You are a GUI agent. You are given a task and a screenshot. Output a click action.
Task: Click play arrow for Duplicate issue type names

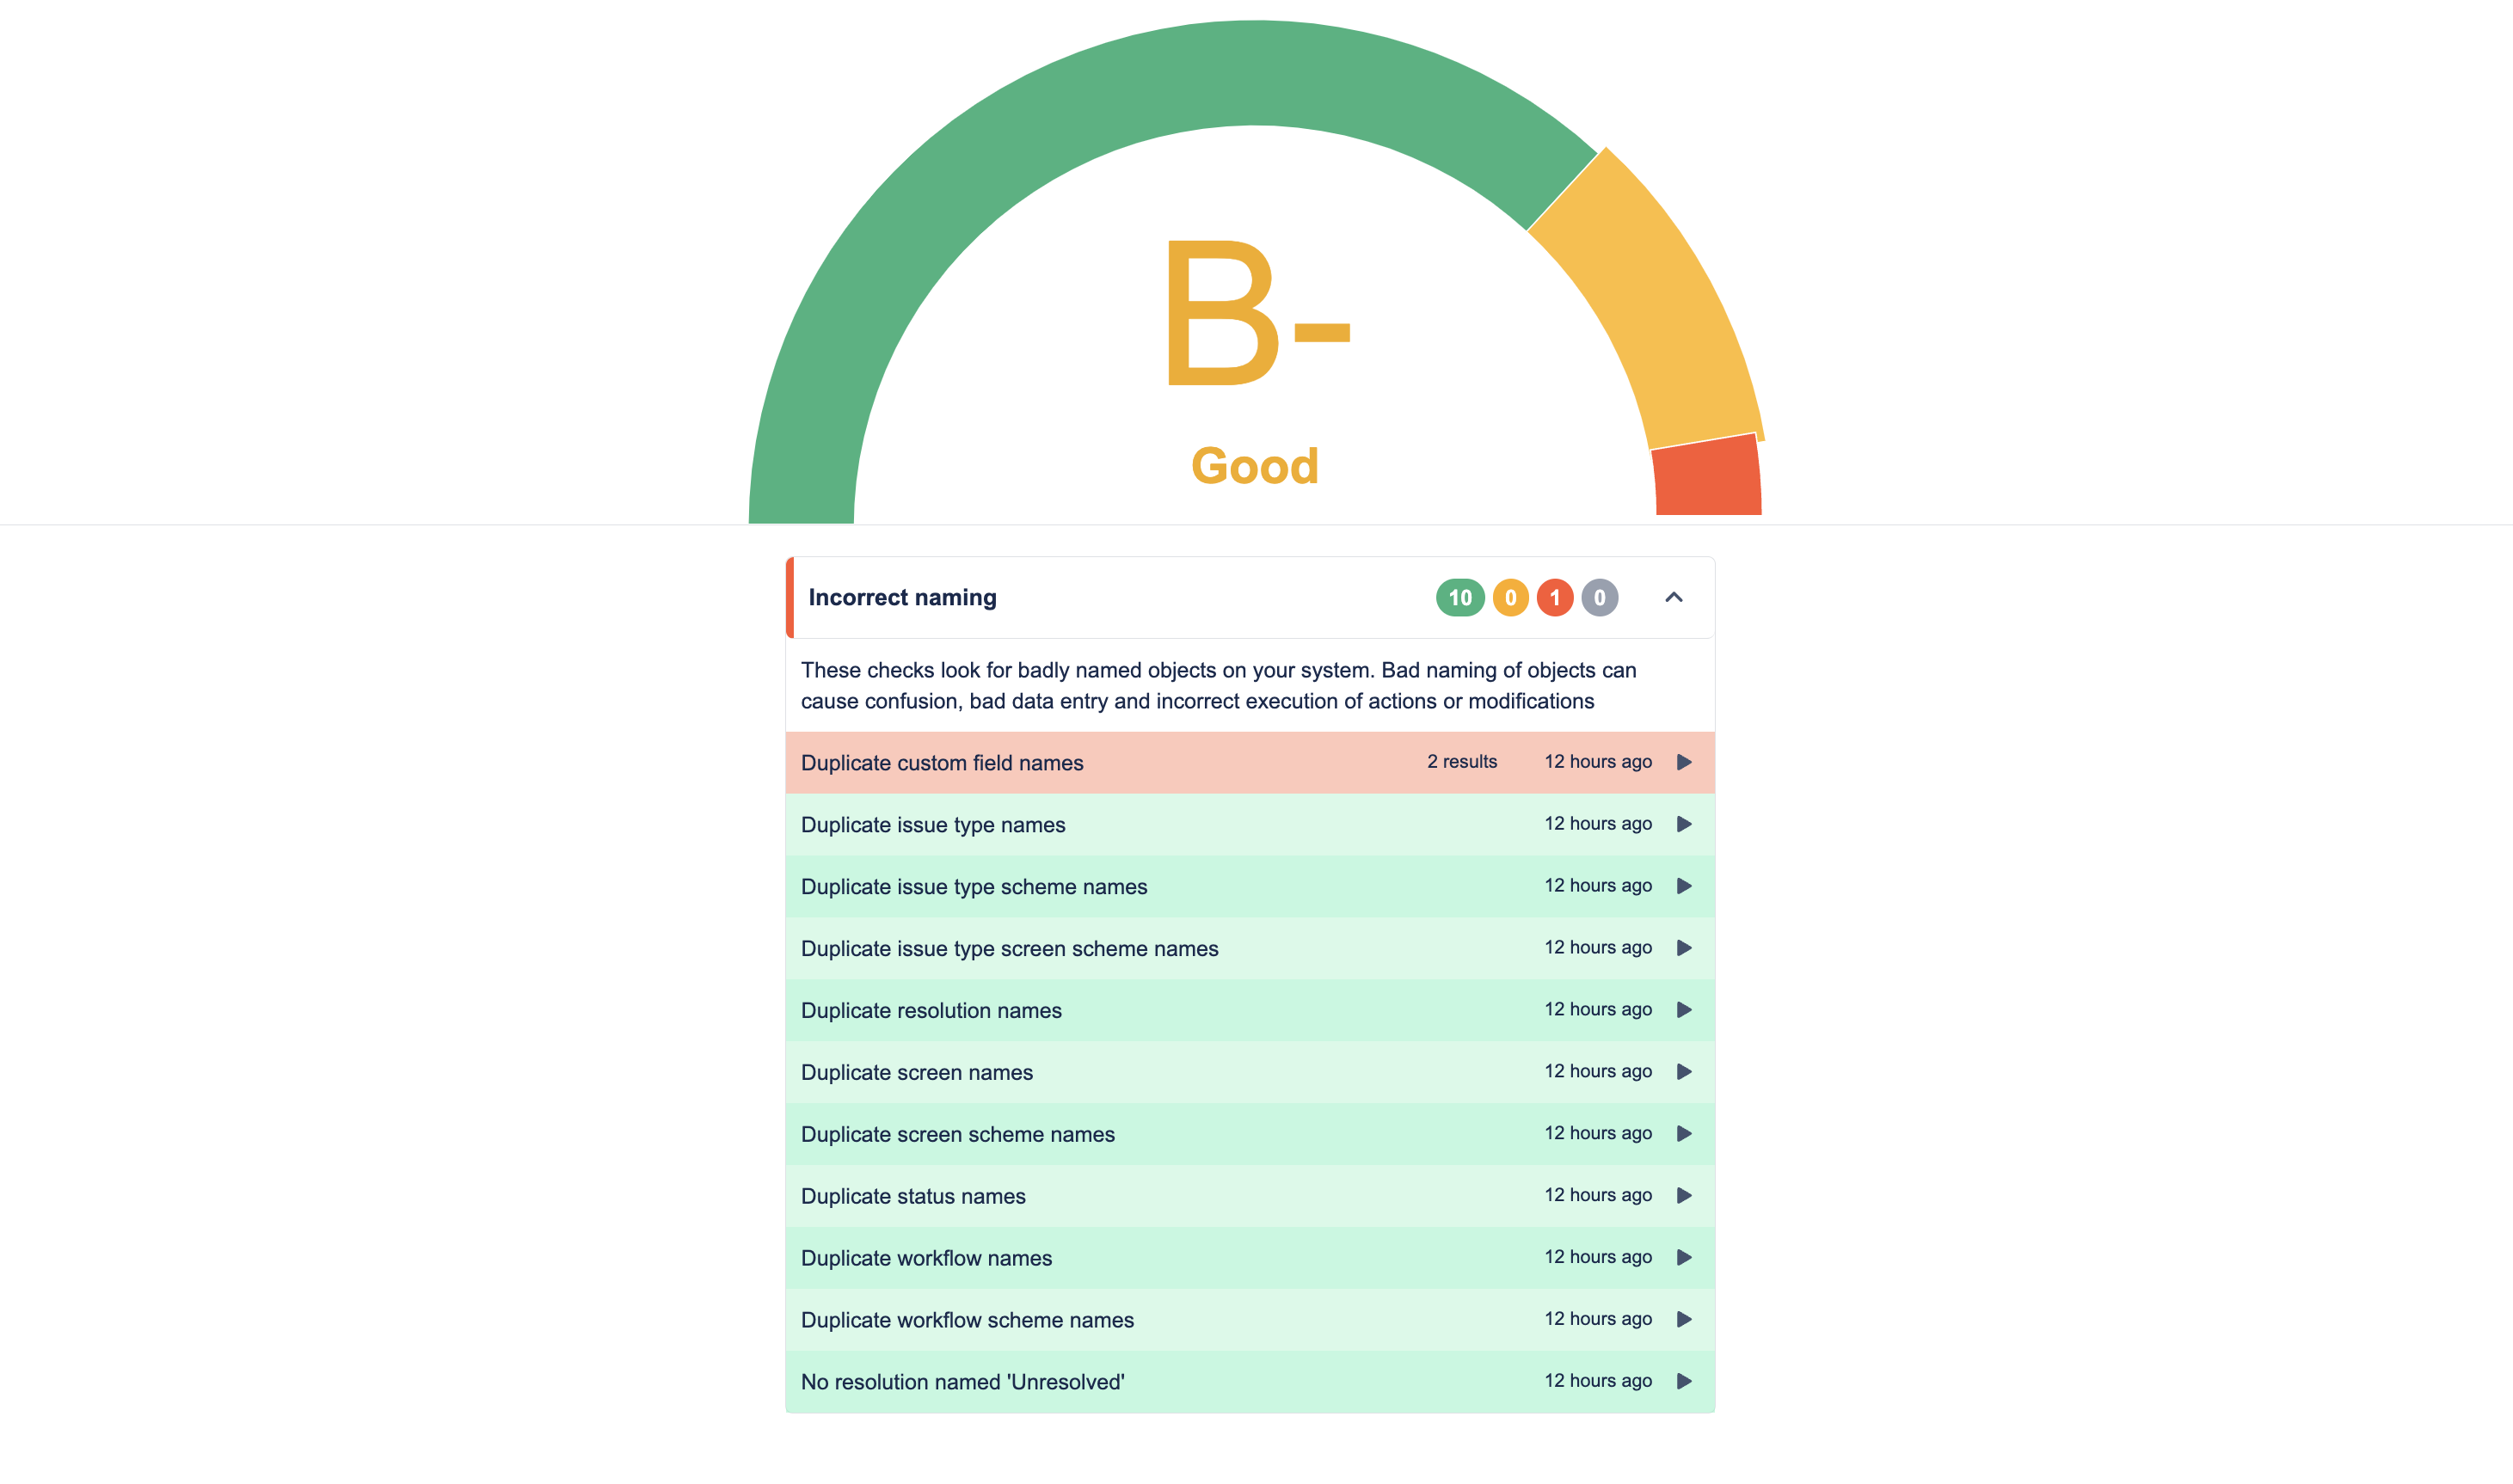[x=1684, y=824]
